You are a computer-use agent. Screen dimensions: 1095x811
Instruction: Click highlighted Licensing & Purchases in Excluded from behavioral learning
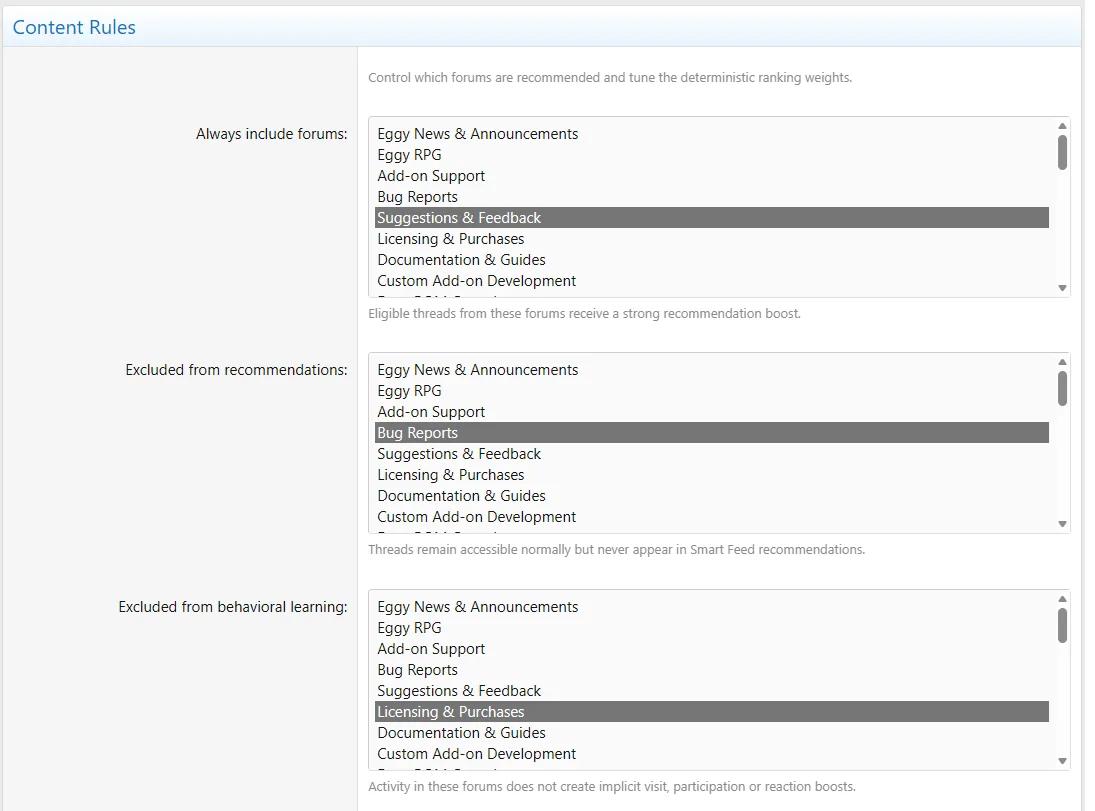click(x=712, y=712)
